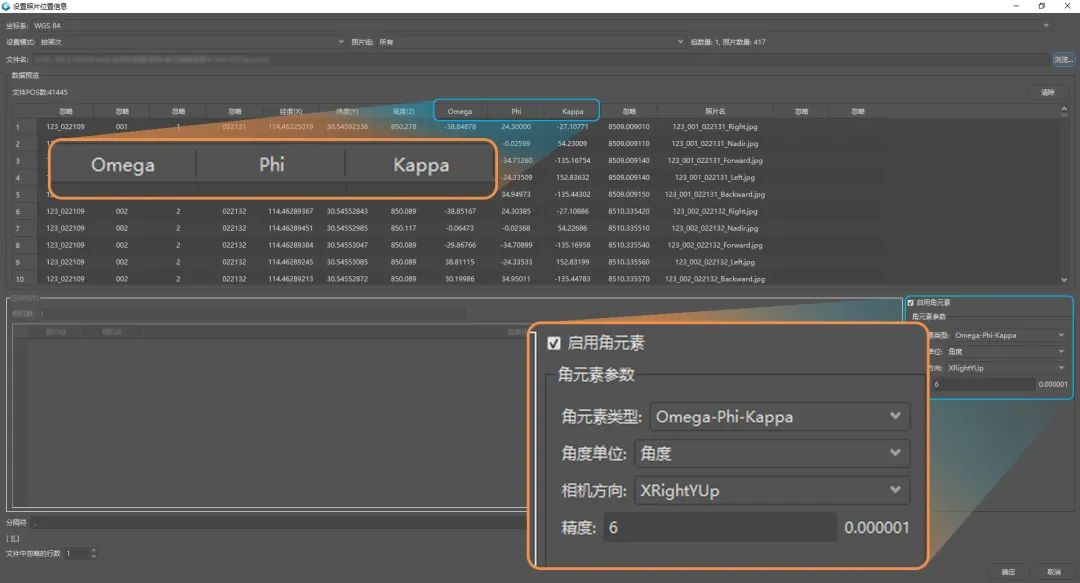Click the 文件POS数:41445 label
Screen dimensions: 1080x583
[40, 92]
